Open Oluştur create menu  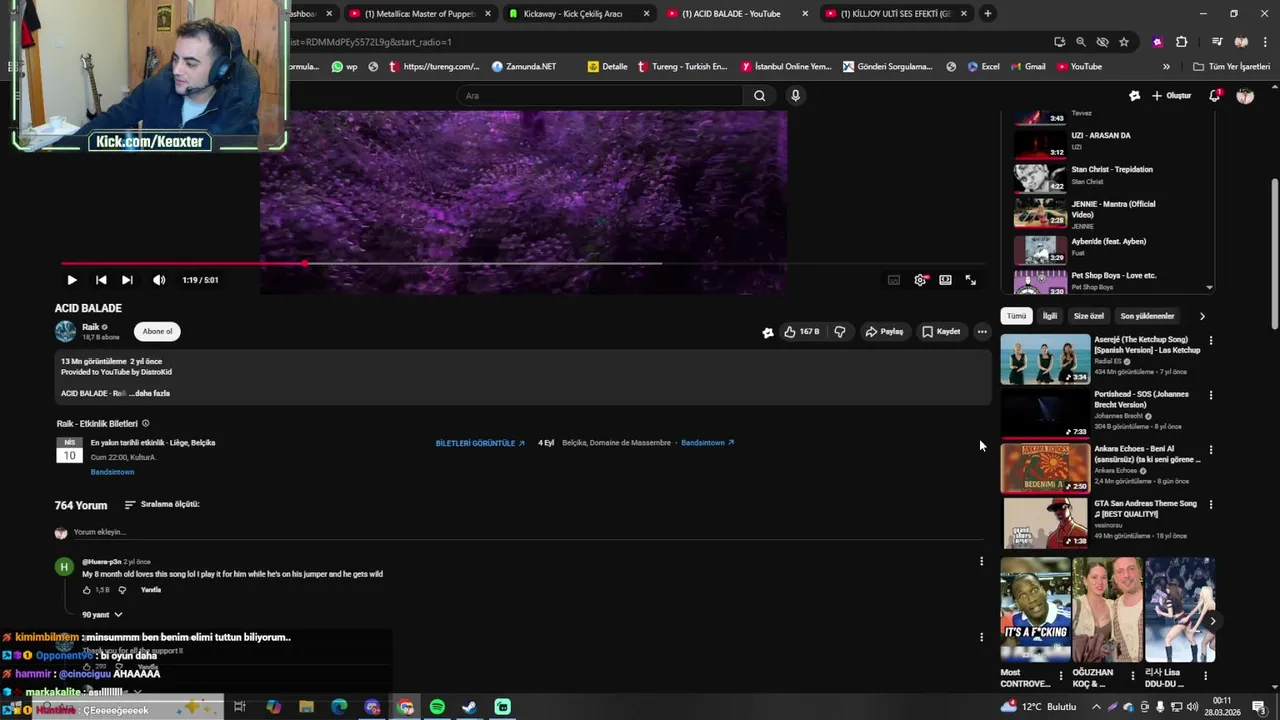click(x=1171, y=96)
